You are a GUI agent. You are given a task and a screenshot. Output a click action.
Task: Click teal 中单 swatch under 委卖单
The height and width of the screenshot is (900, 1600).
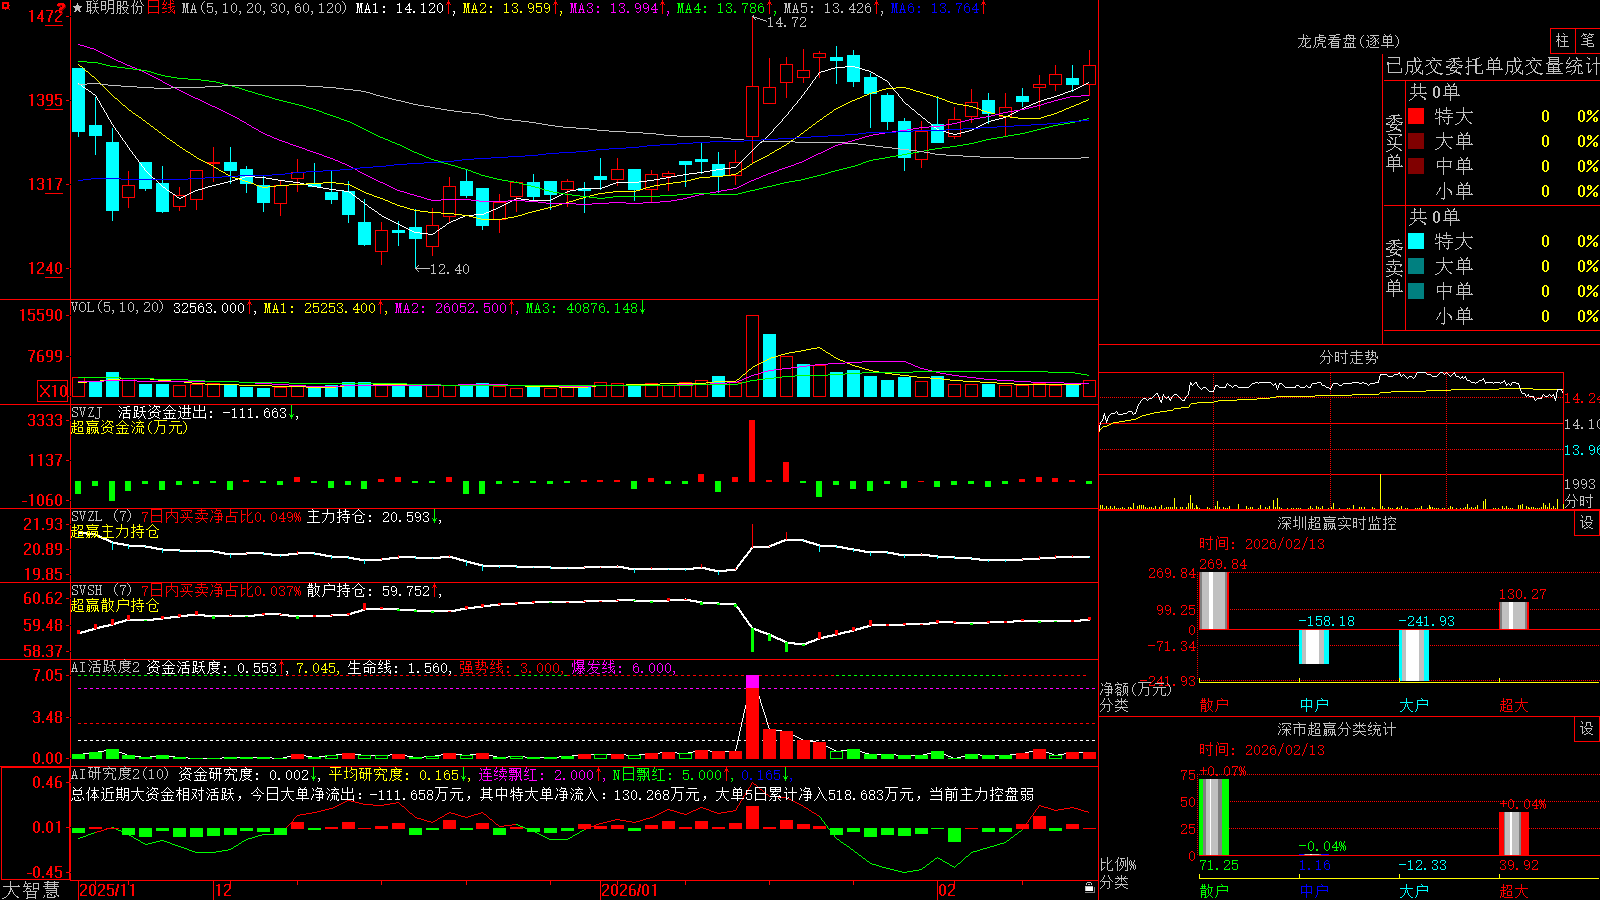(x=1416, y=291)
